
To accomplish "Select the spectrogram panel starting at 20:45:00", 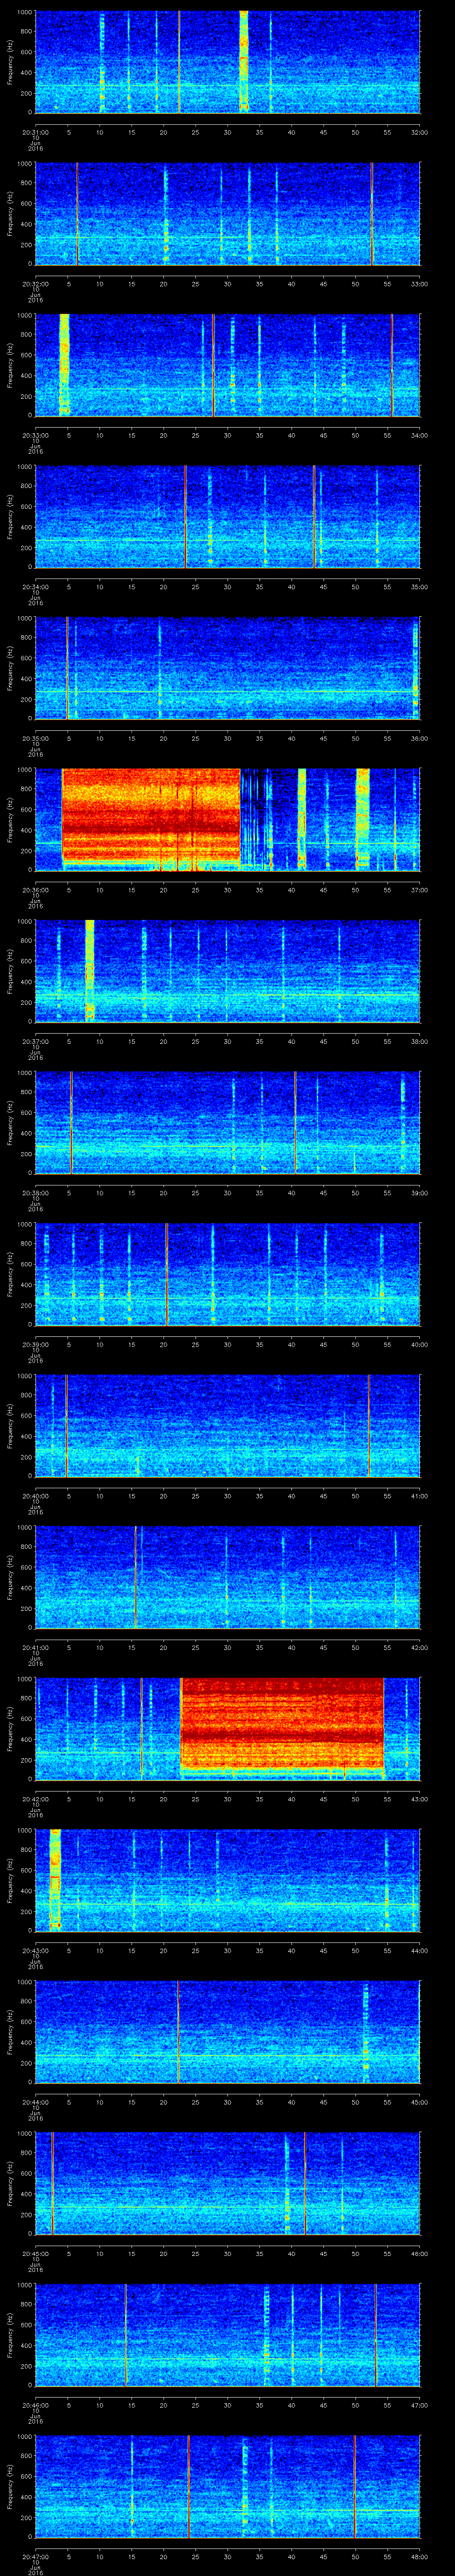I will (x=227, y=2183).
